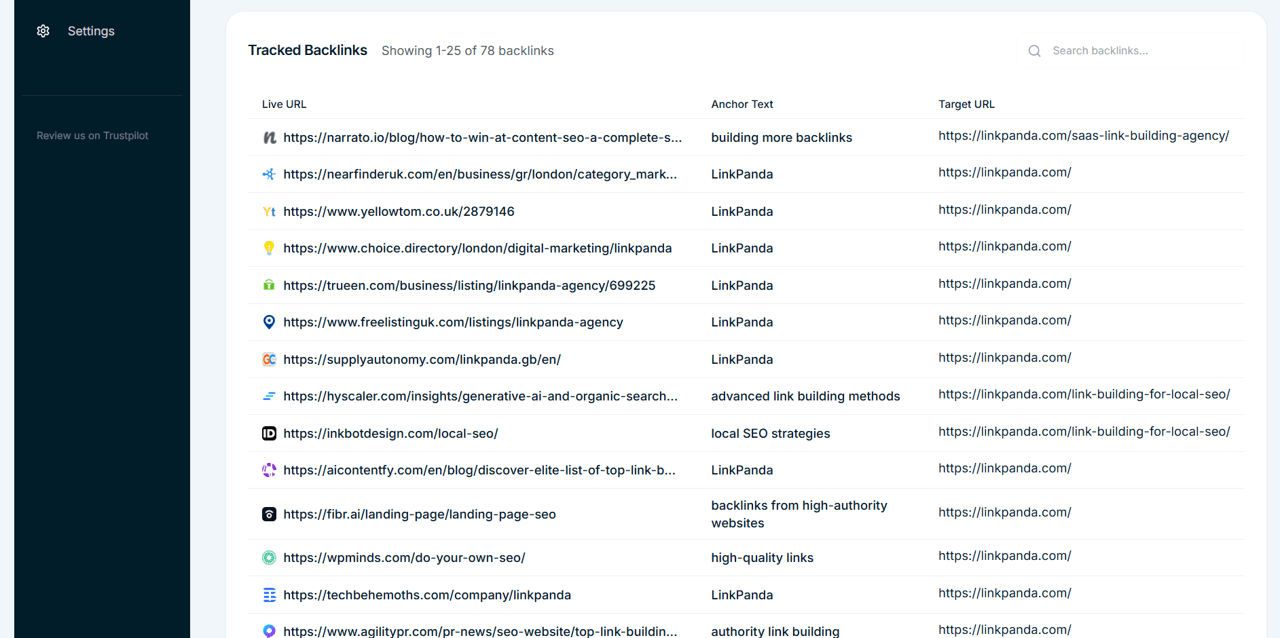
Task: Open the Review us on Trustpilot link
Action: [x=92, y=135]
